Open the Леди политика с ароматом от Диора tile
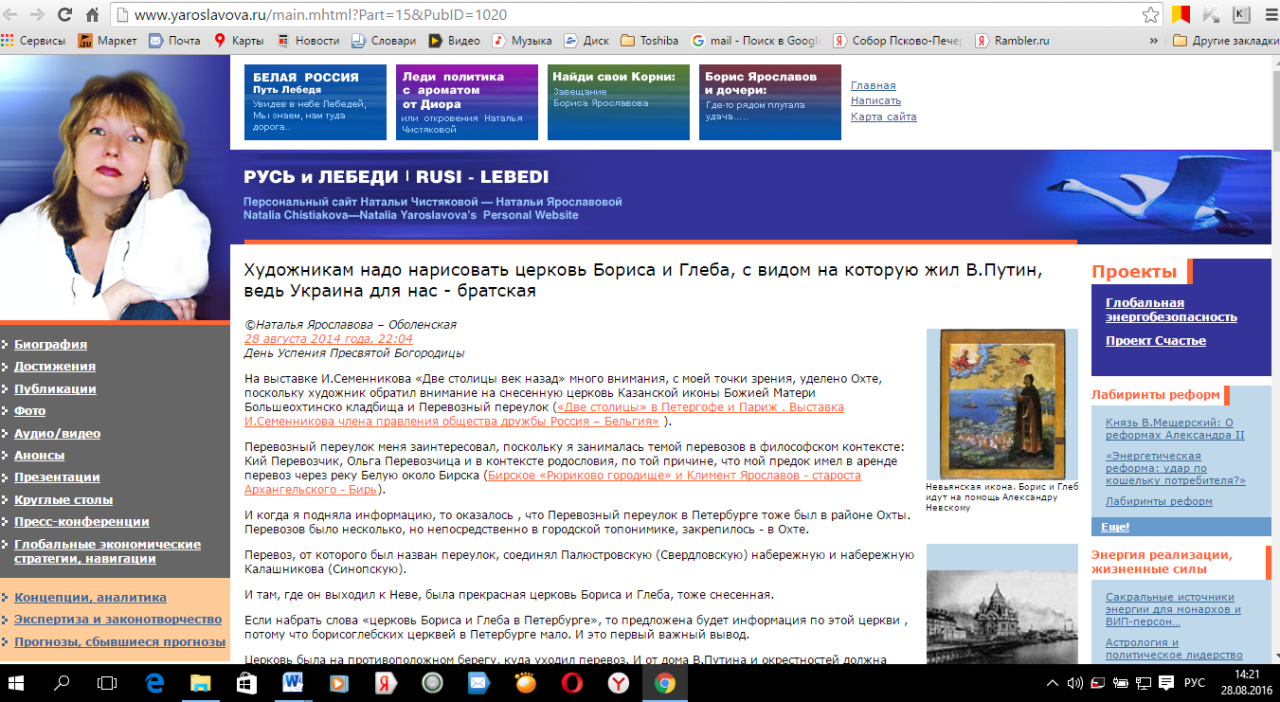The image size is (1280, 702). click(x=467, y=102)
